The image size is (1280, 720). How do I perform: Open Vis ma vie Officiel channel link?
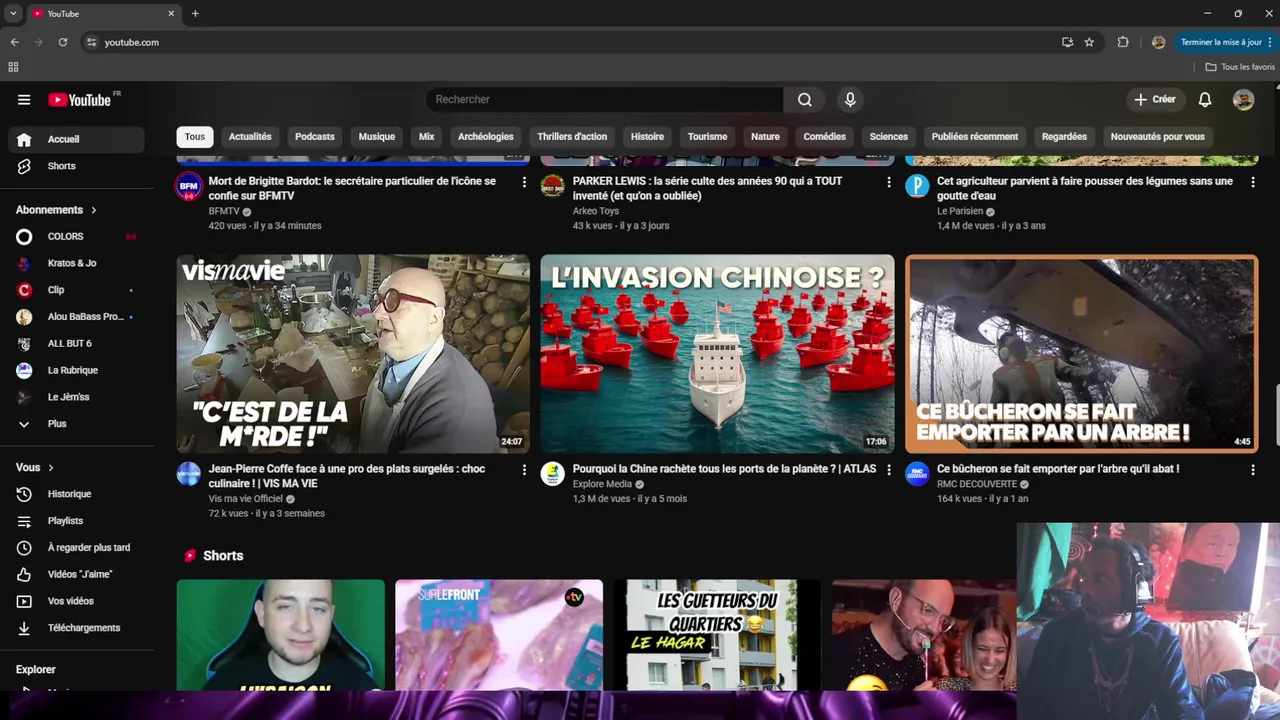tap(246, 499)
